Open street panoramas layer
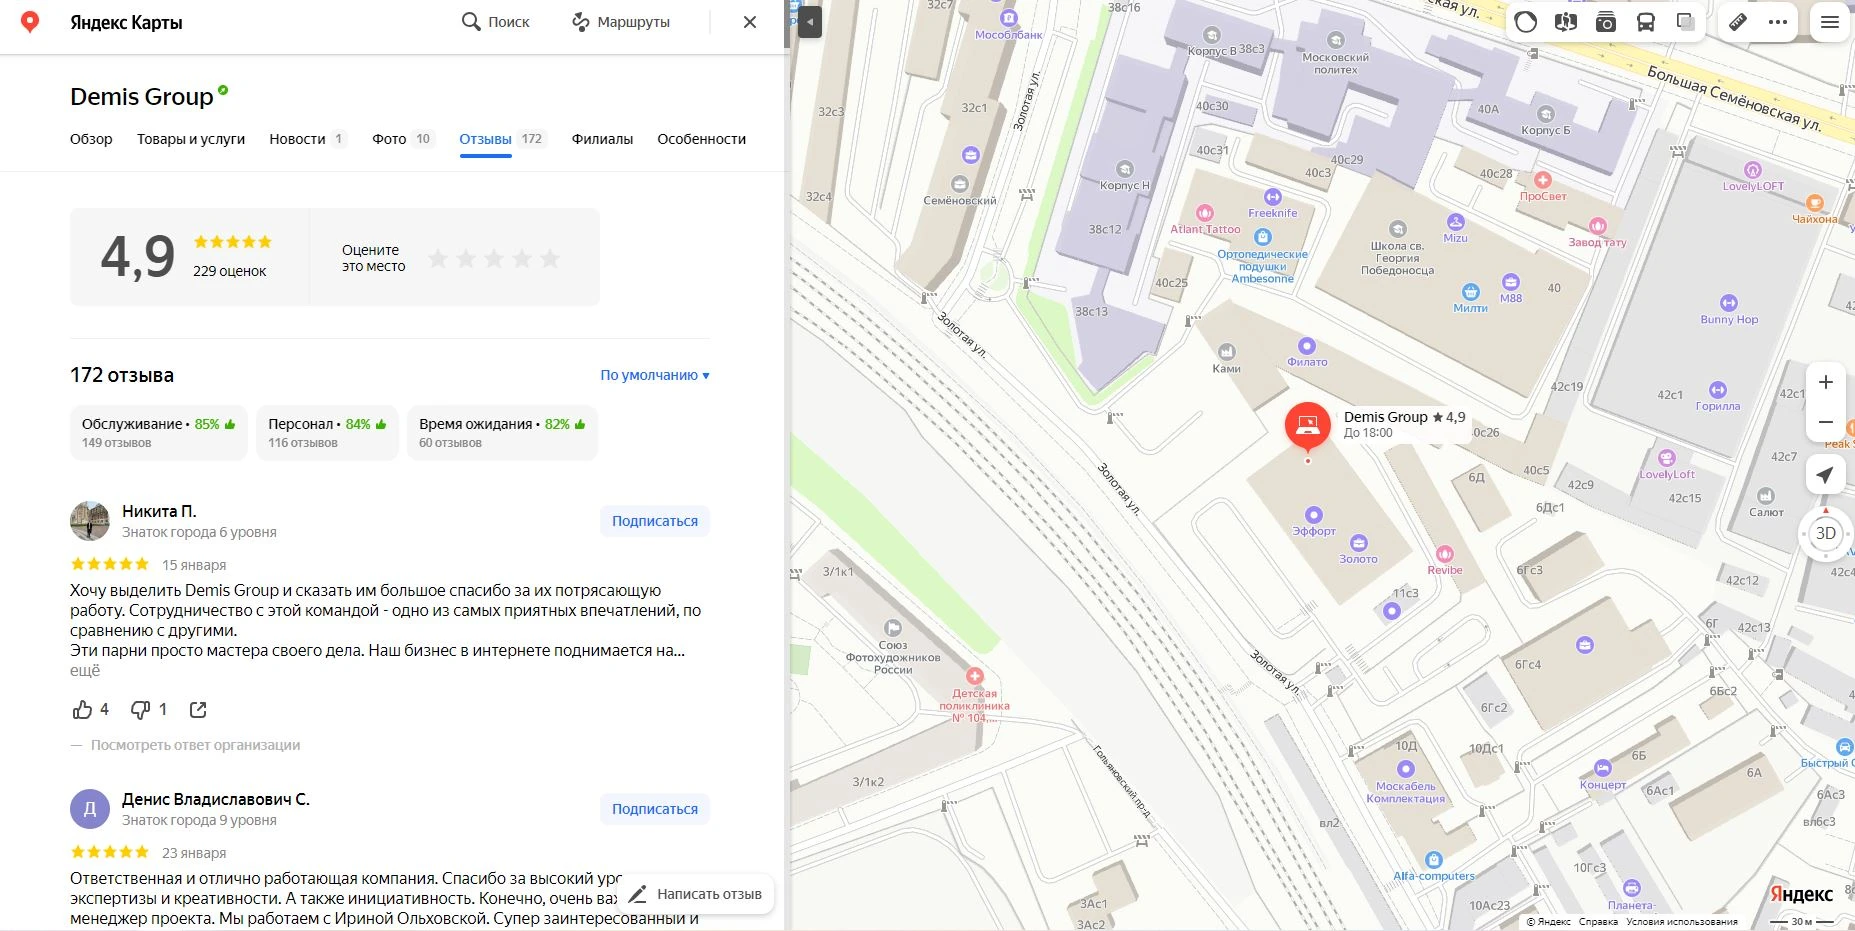This screenshot has width=1855, height=931. click(x=1566, y=22)
